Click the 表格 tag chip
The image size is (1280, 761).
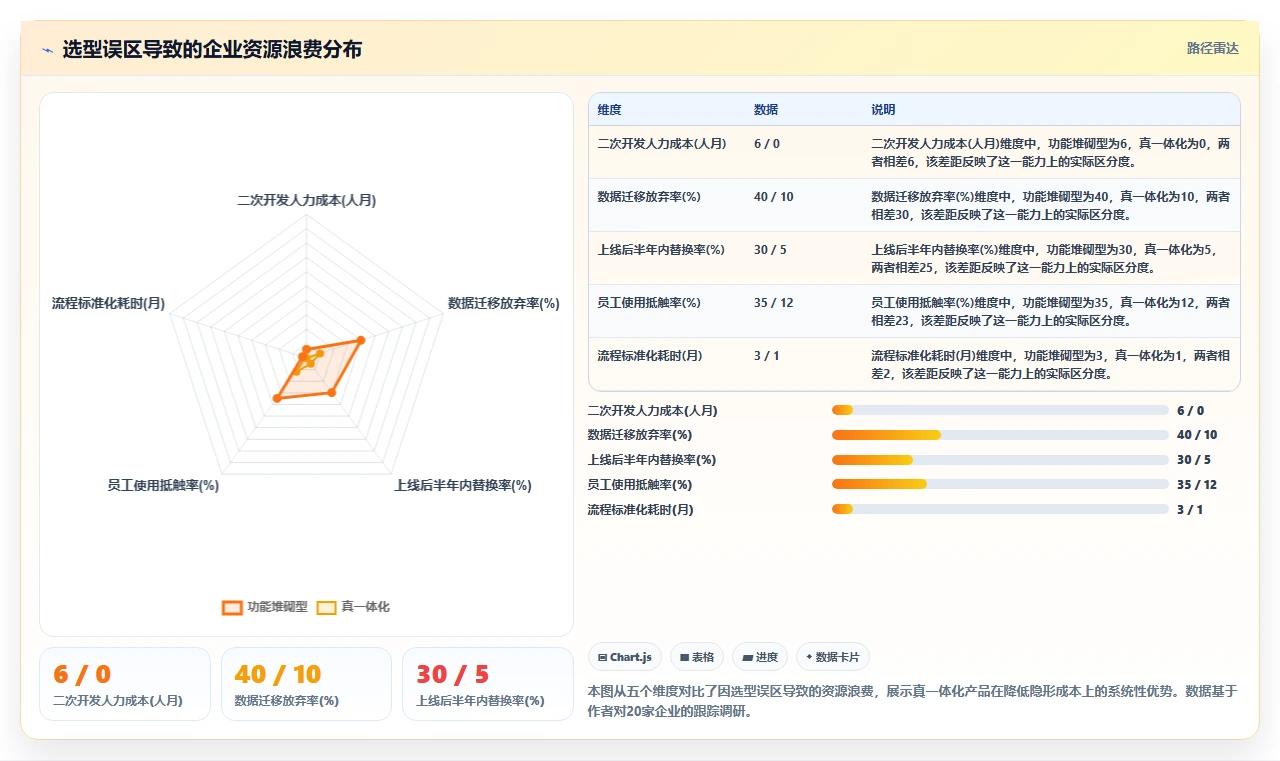pyautogui.click(x=697, y=657)
